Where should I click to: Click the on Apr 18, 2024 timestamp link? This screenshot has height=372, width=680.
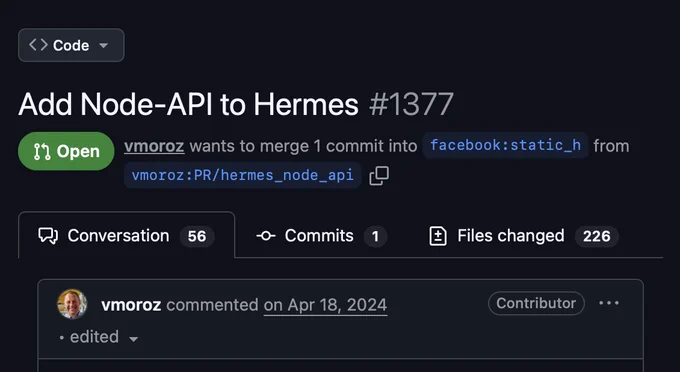(325, 305)
